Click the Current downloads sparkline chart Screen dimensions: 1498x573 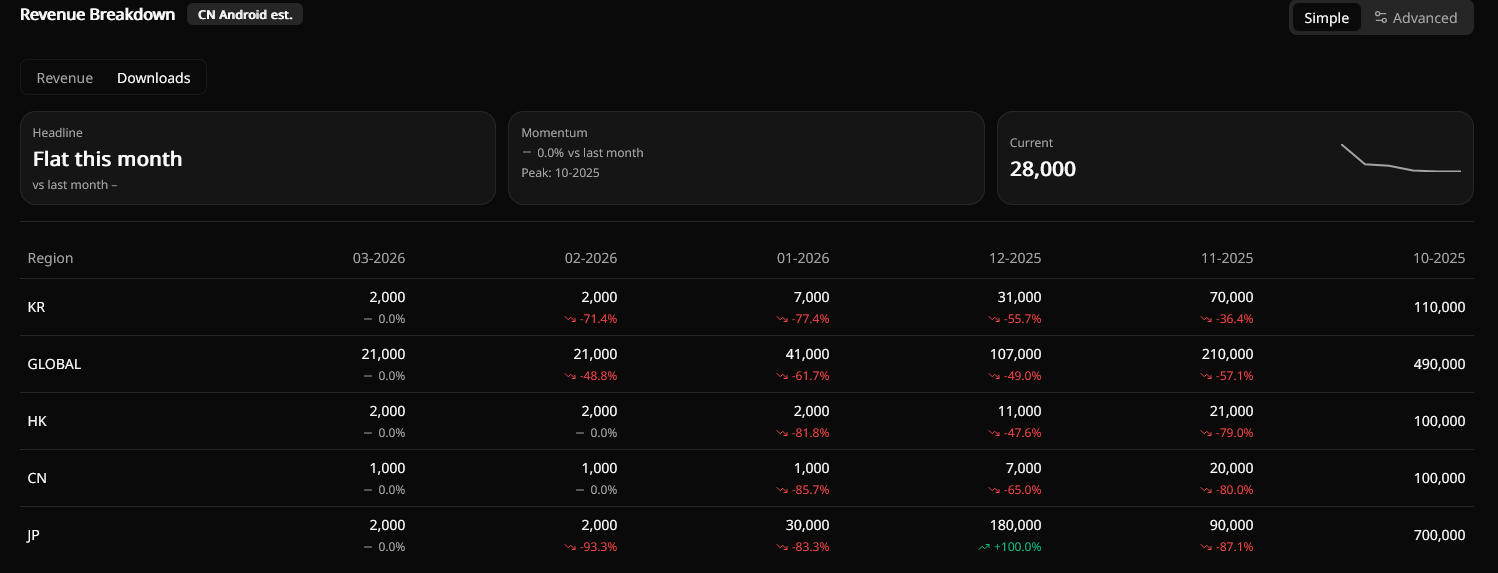1401,158
